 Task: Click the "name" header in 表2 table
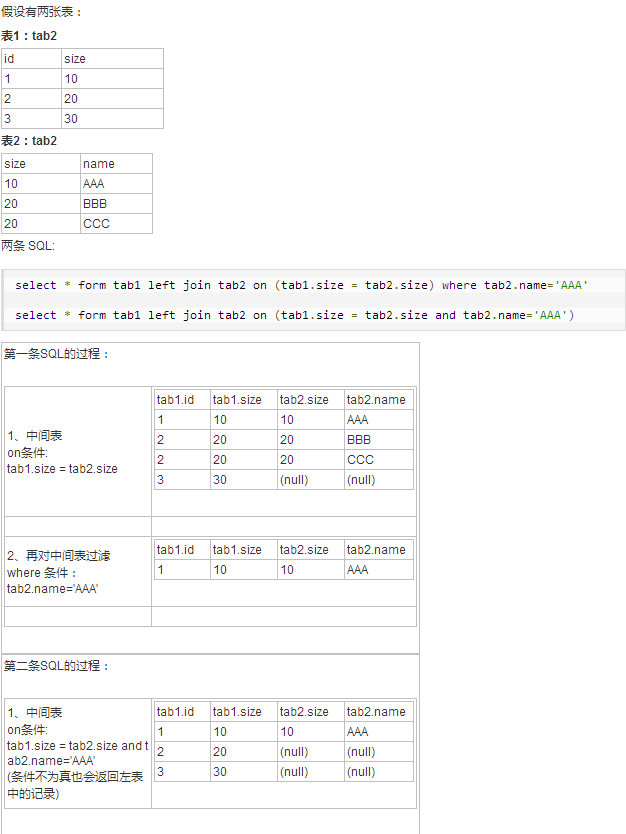coord(116,164)
